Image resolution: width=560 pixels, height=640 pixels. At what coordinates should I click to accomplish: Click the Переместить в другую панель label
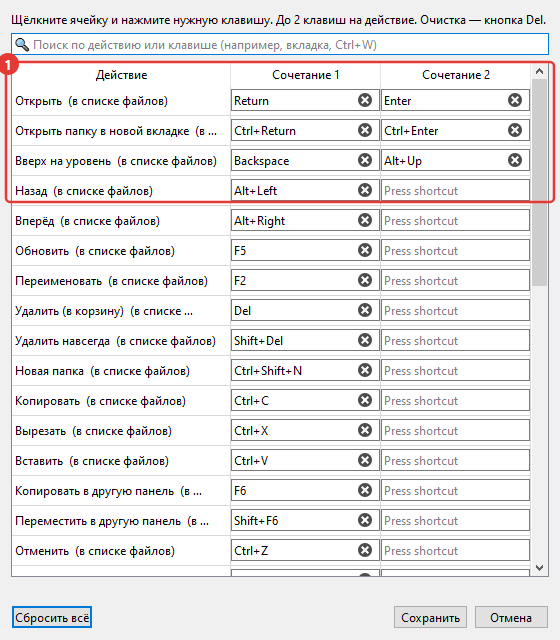click(x=112, y=521)
